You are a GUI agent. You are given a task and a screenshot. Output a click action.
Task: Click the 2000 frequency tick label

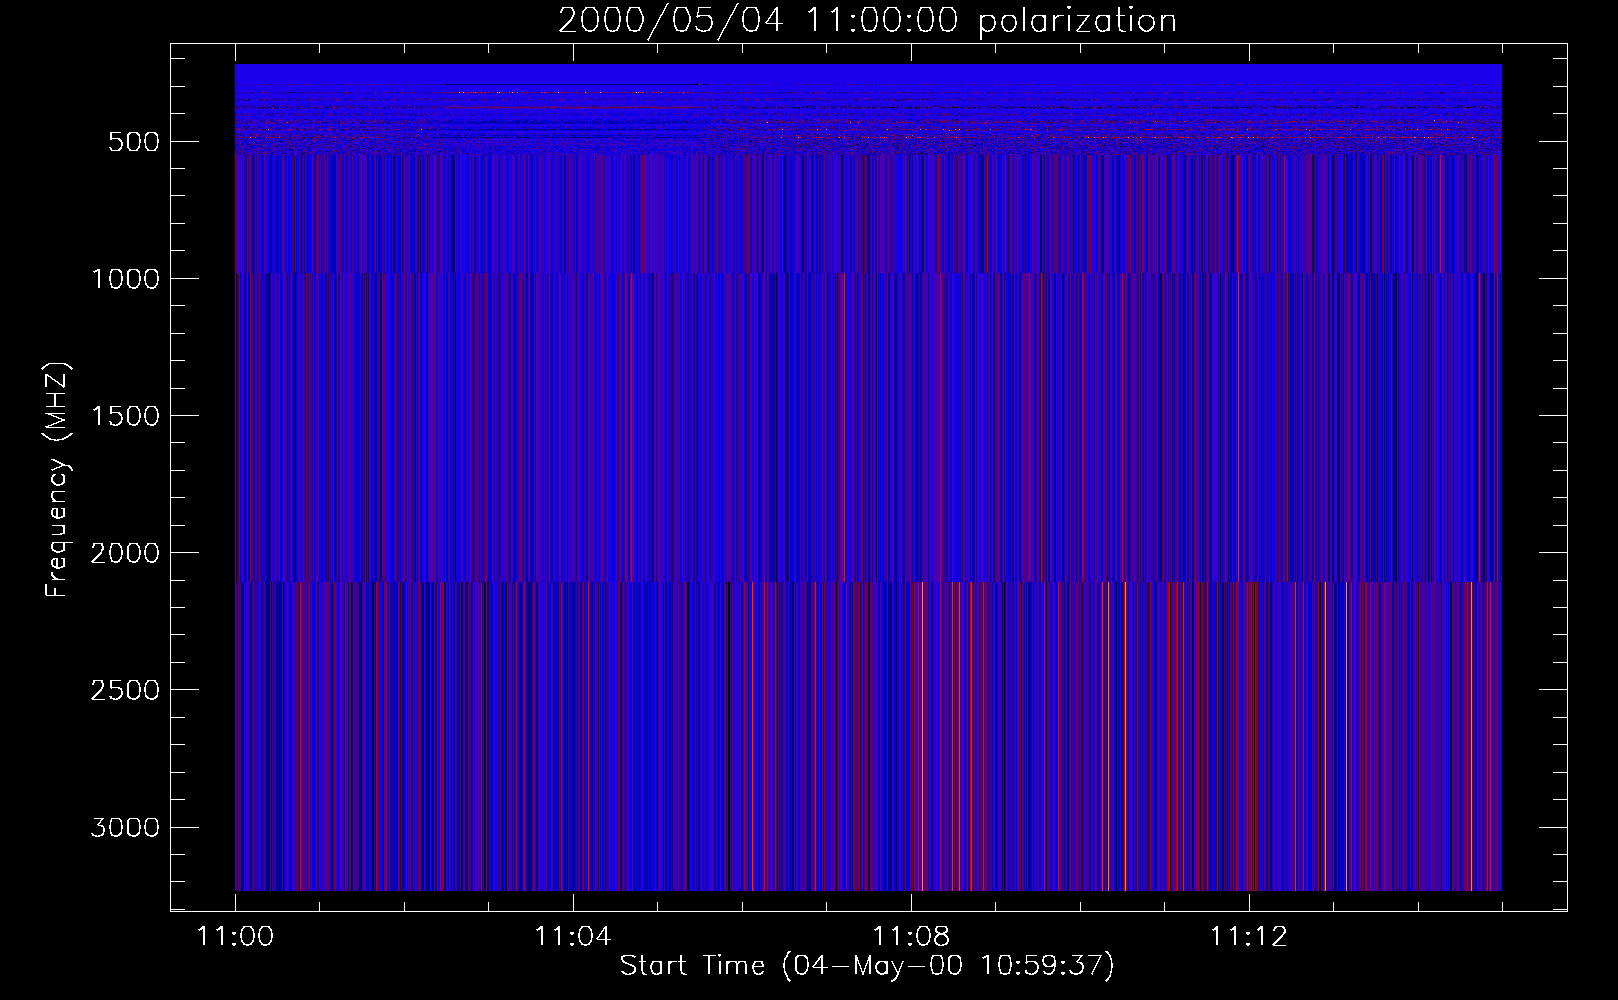click(x=125, y=553)
